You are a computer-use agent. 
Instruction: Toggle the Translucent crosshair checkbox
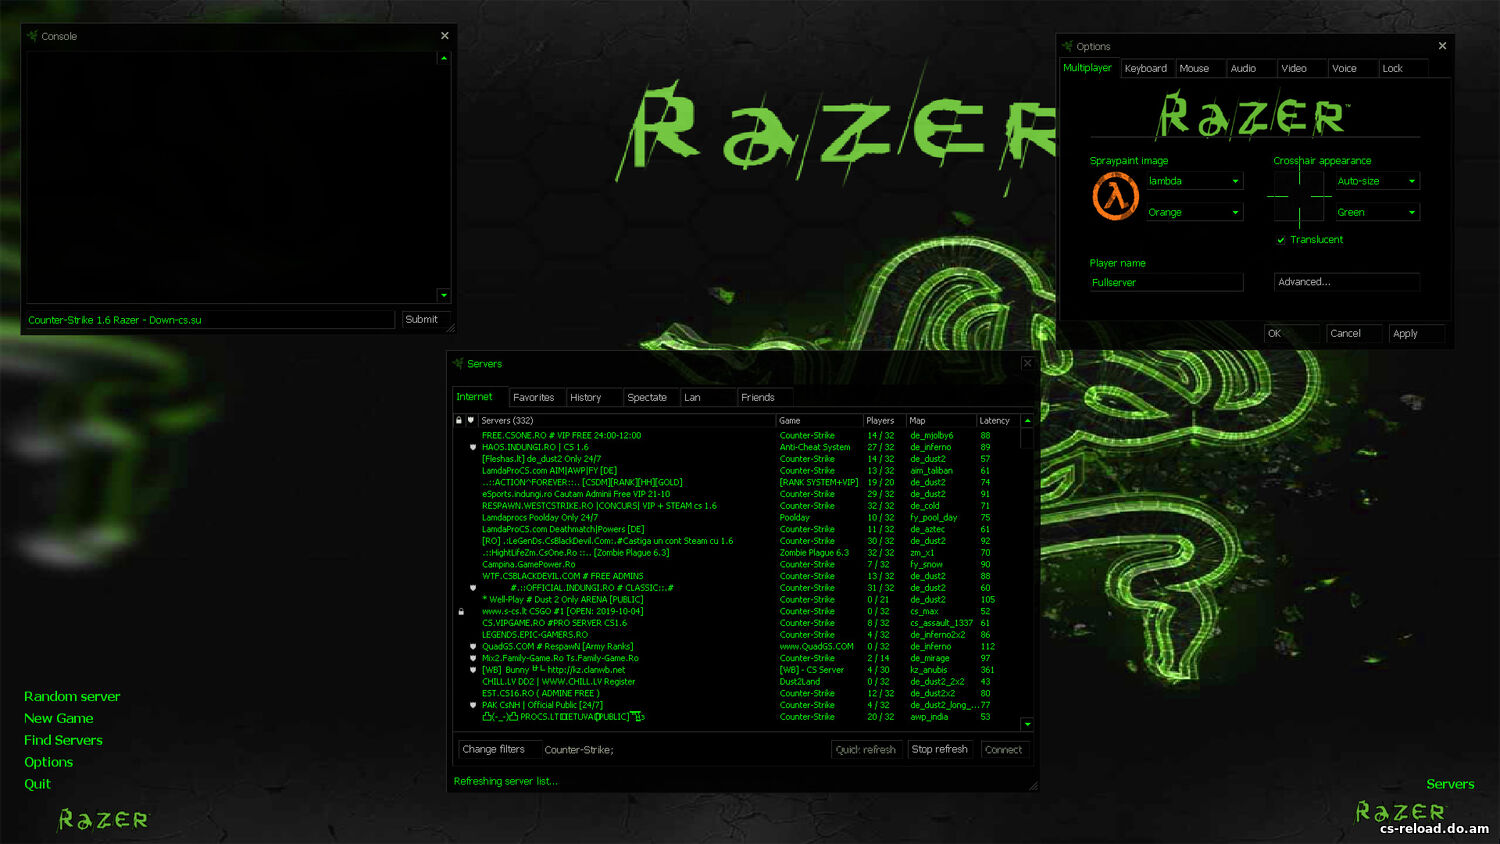pyautogui.click(x=1281, y=240)
